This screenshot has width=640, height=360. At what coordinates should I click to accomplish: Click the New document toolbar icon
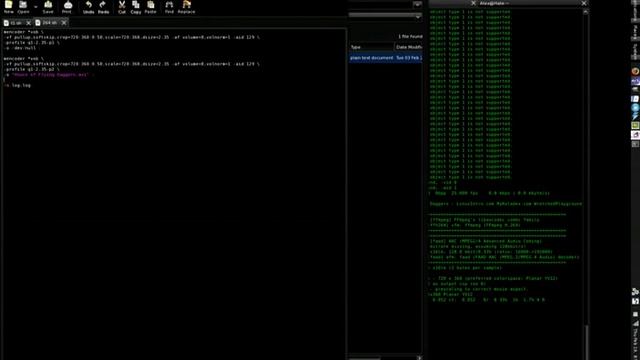pos(9,6)
